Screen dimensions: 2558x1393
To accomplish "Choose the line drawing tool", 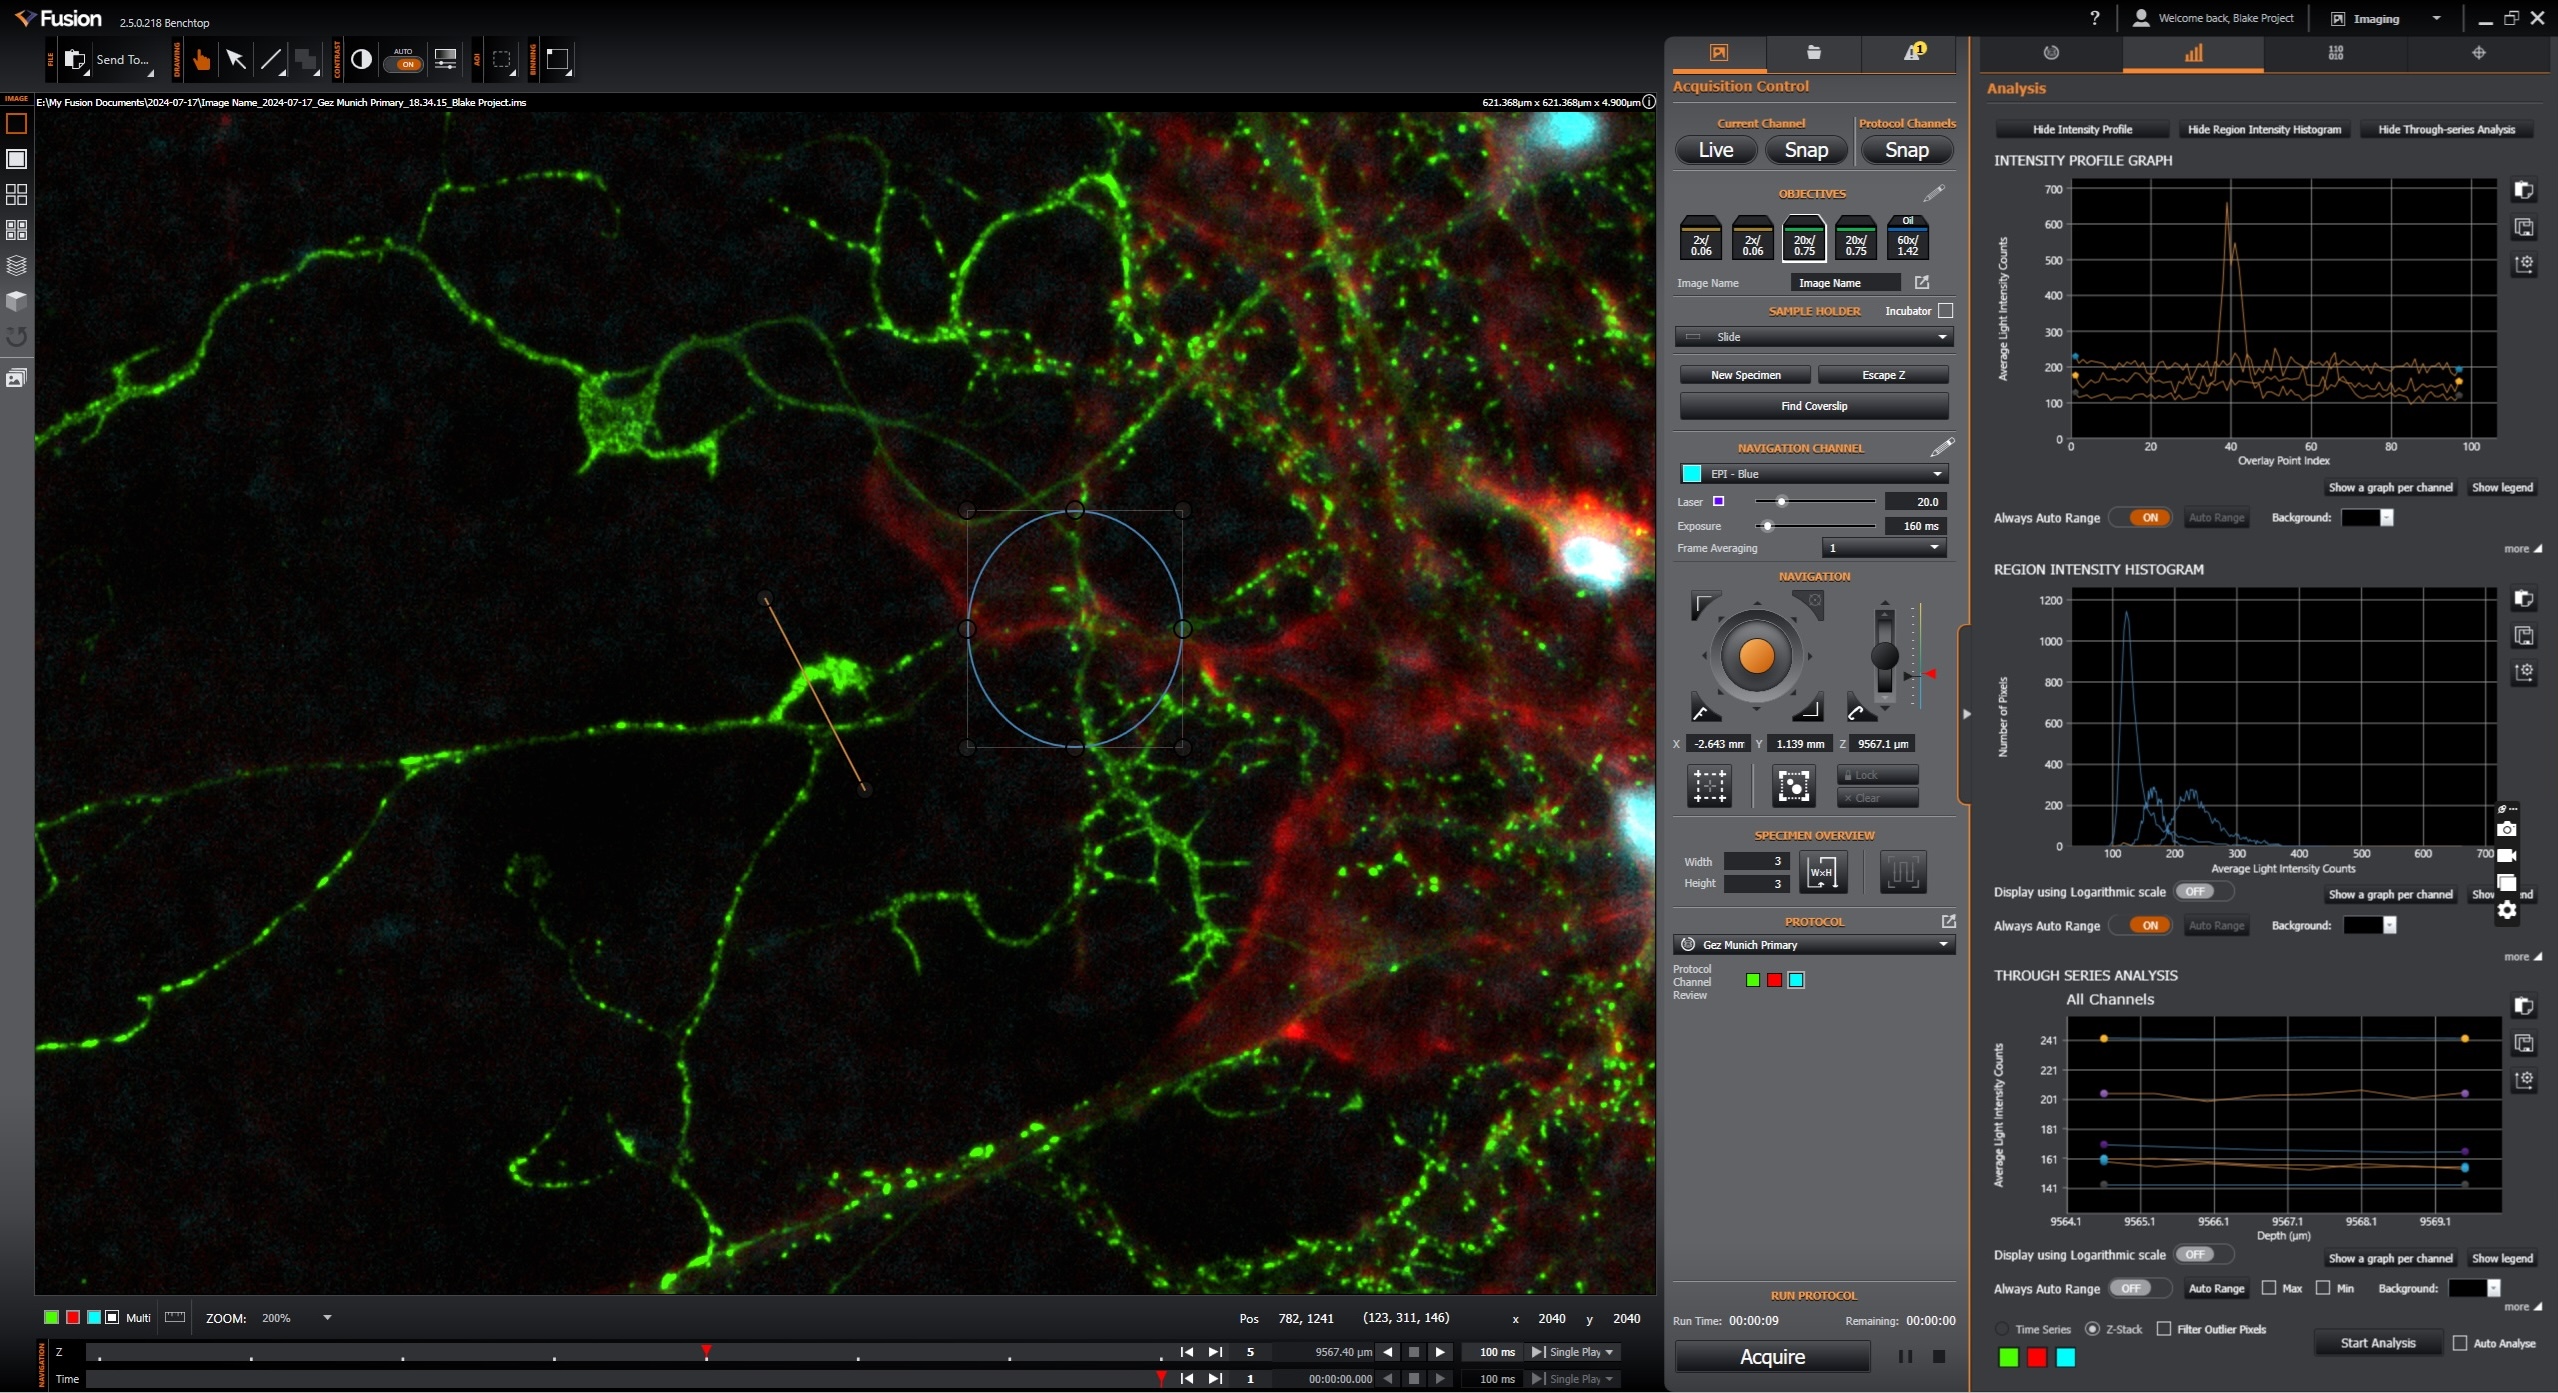I will coord(271,60).
